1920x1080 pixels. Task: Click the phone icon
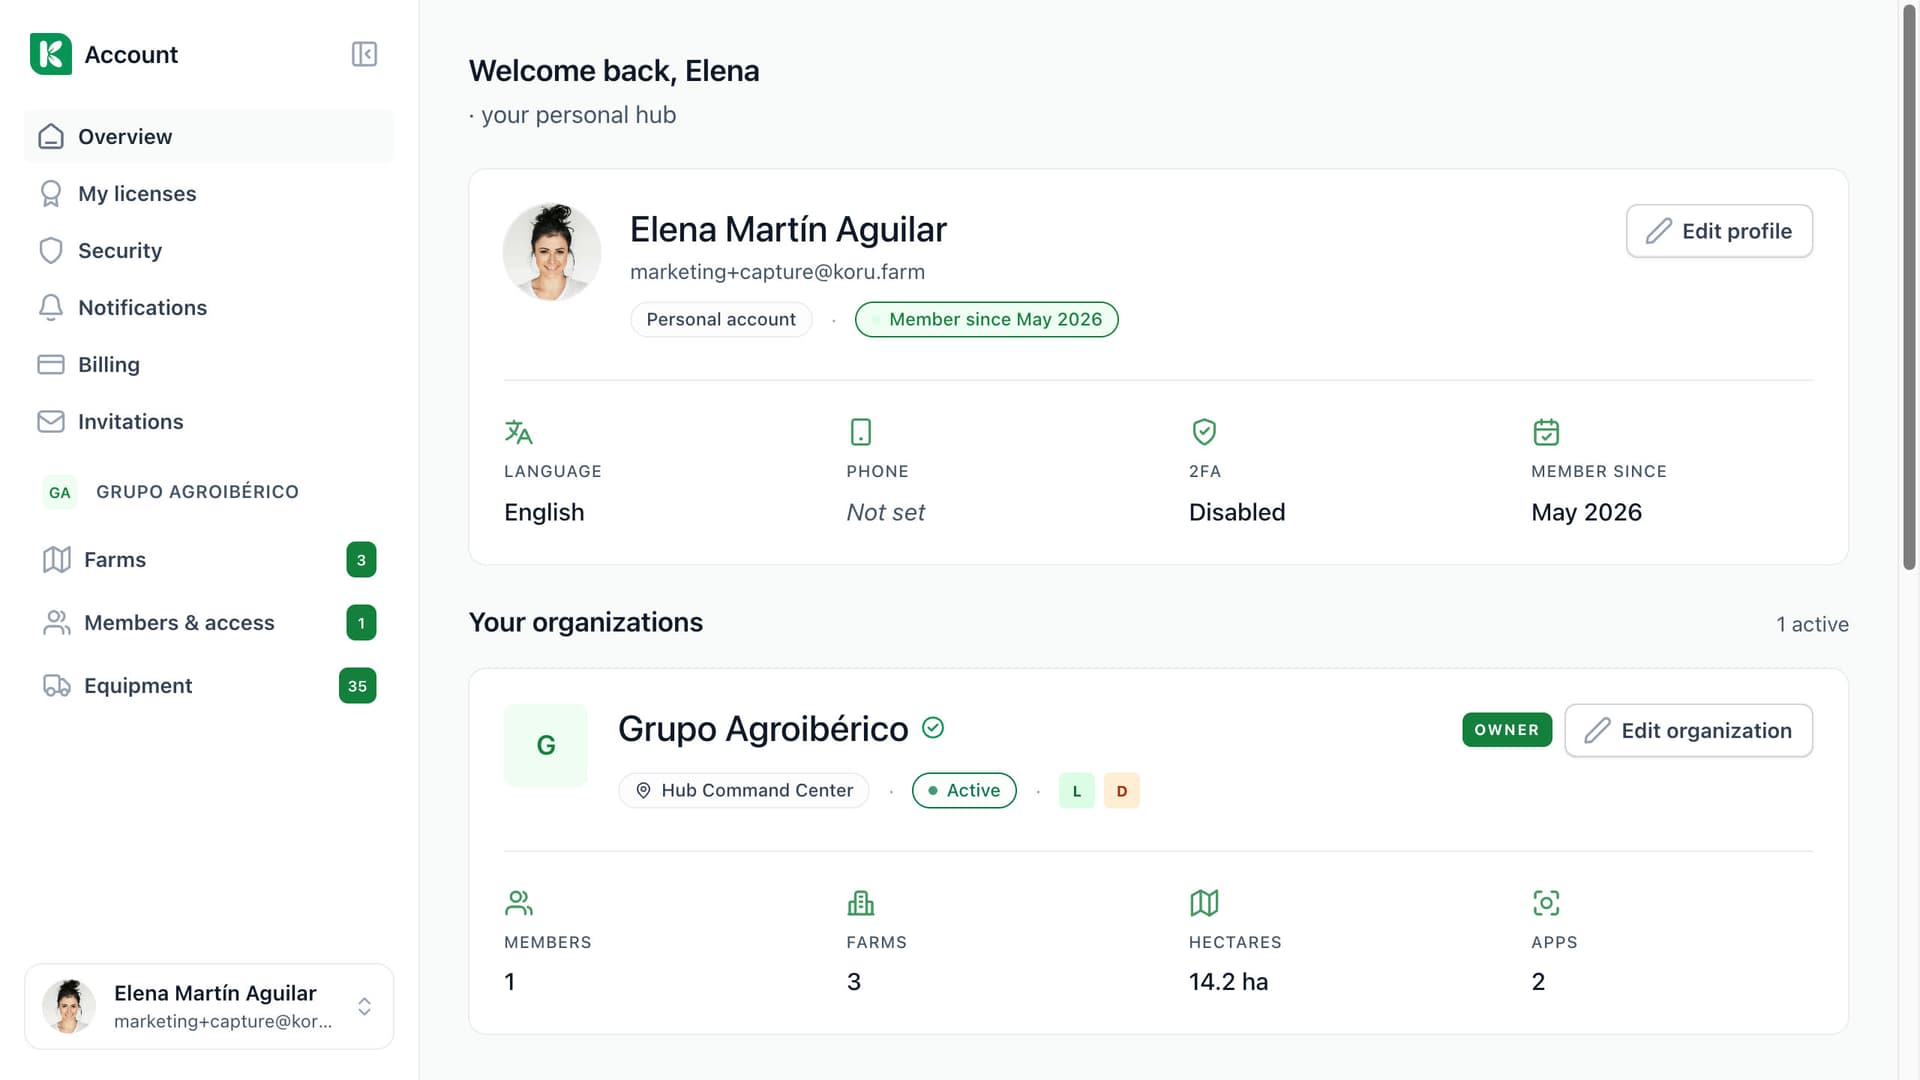(x=860, y=432)
